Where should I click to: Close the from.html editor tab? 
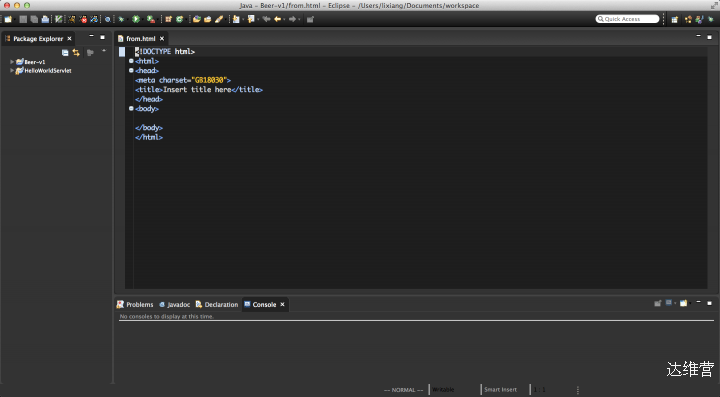coord(162,39)
